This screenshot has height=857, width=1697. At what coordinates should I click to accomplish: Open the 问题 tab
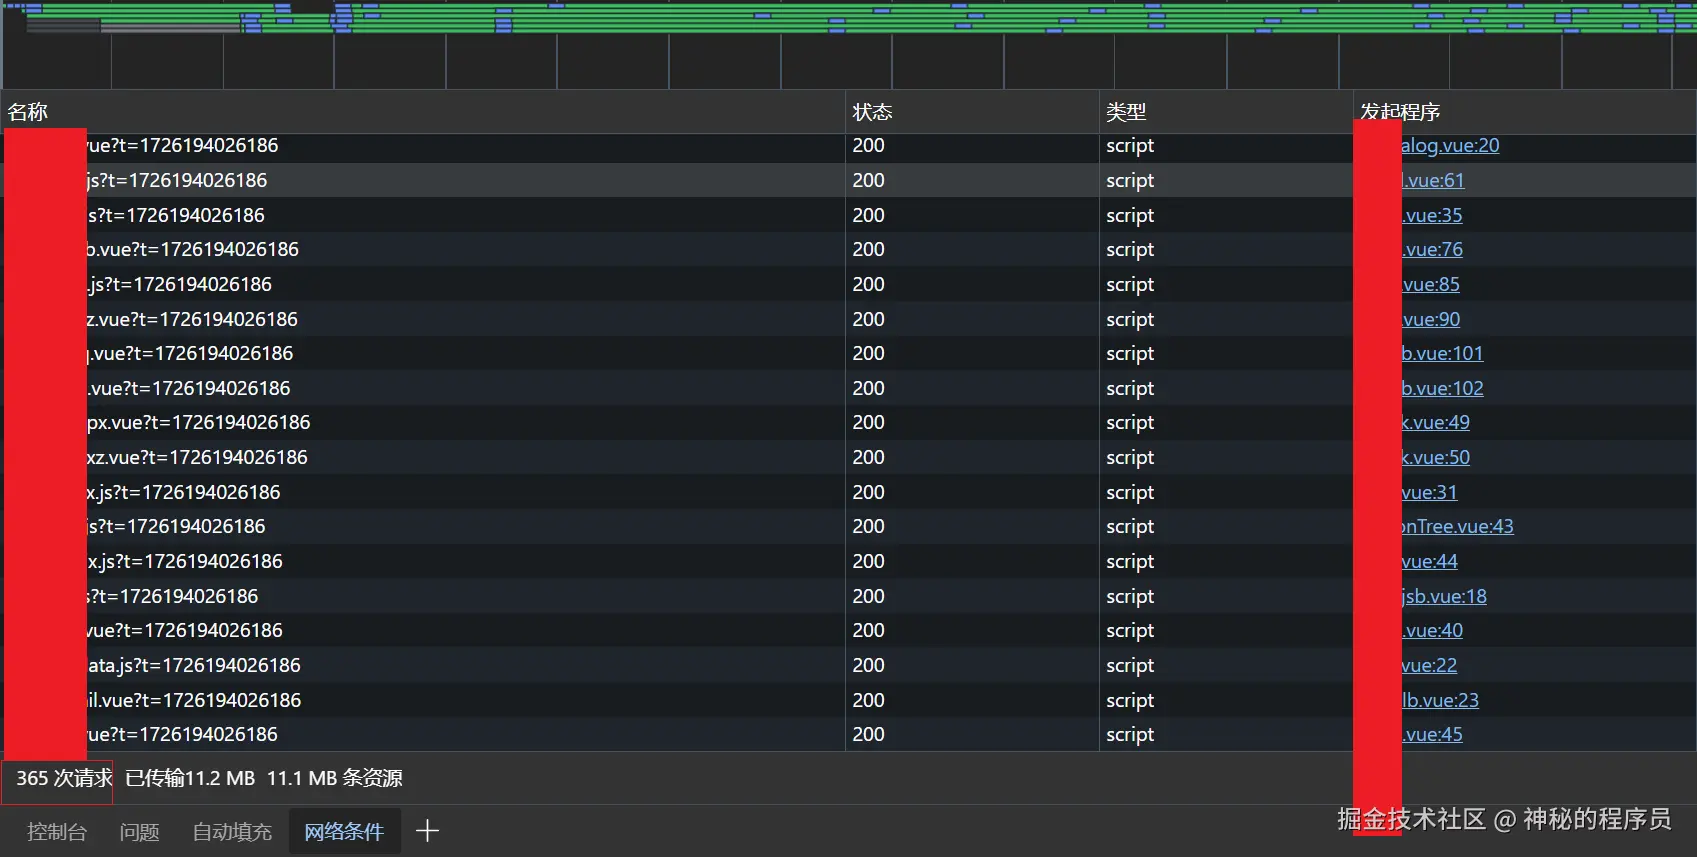(139, 832)
